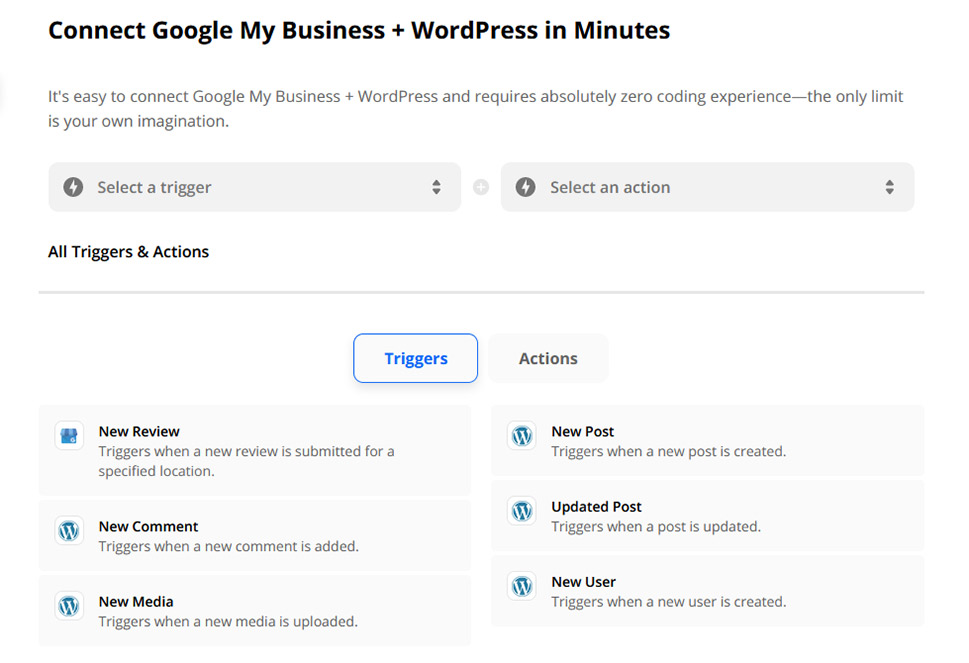Click the plus icon between trigger and action
Viewport: 969px width, 663px height.
click(x=481, y=187)
